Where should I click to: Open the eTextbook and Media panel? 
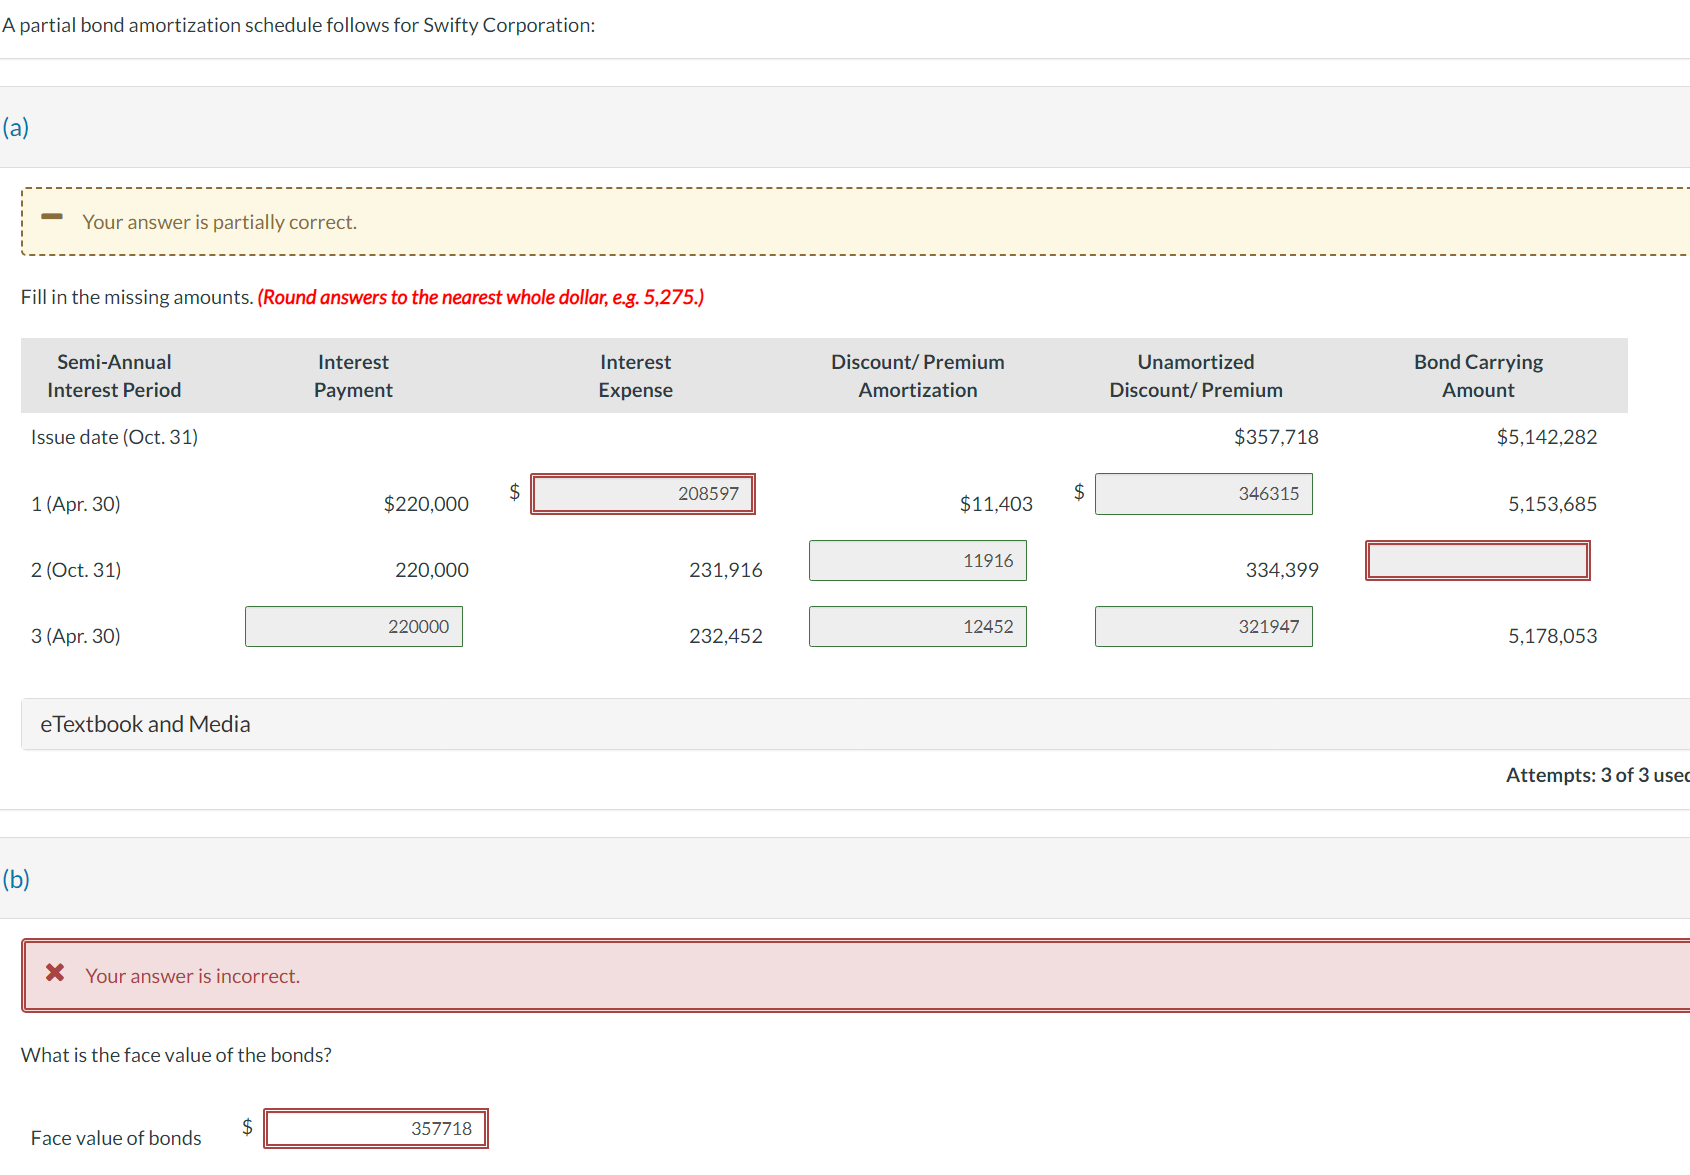coord(145,723)
